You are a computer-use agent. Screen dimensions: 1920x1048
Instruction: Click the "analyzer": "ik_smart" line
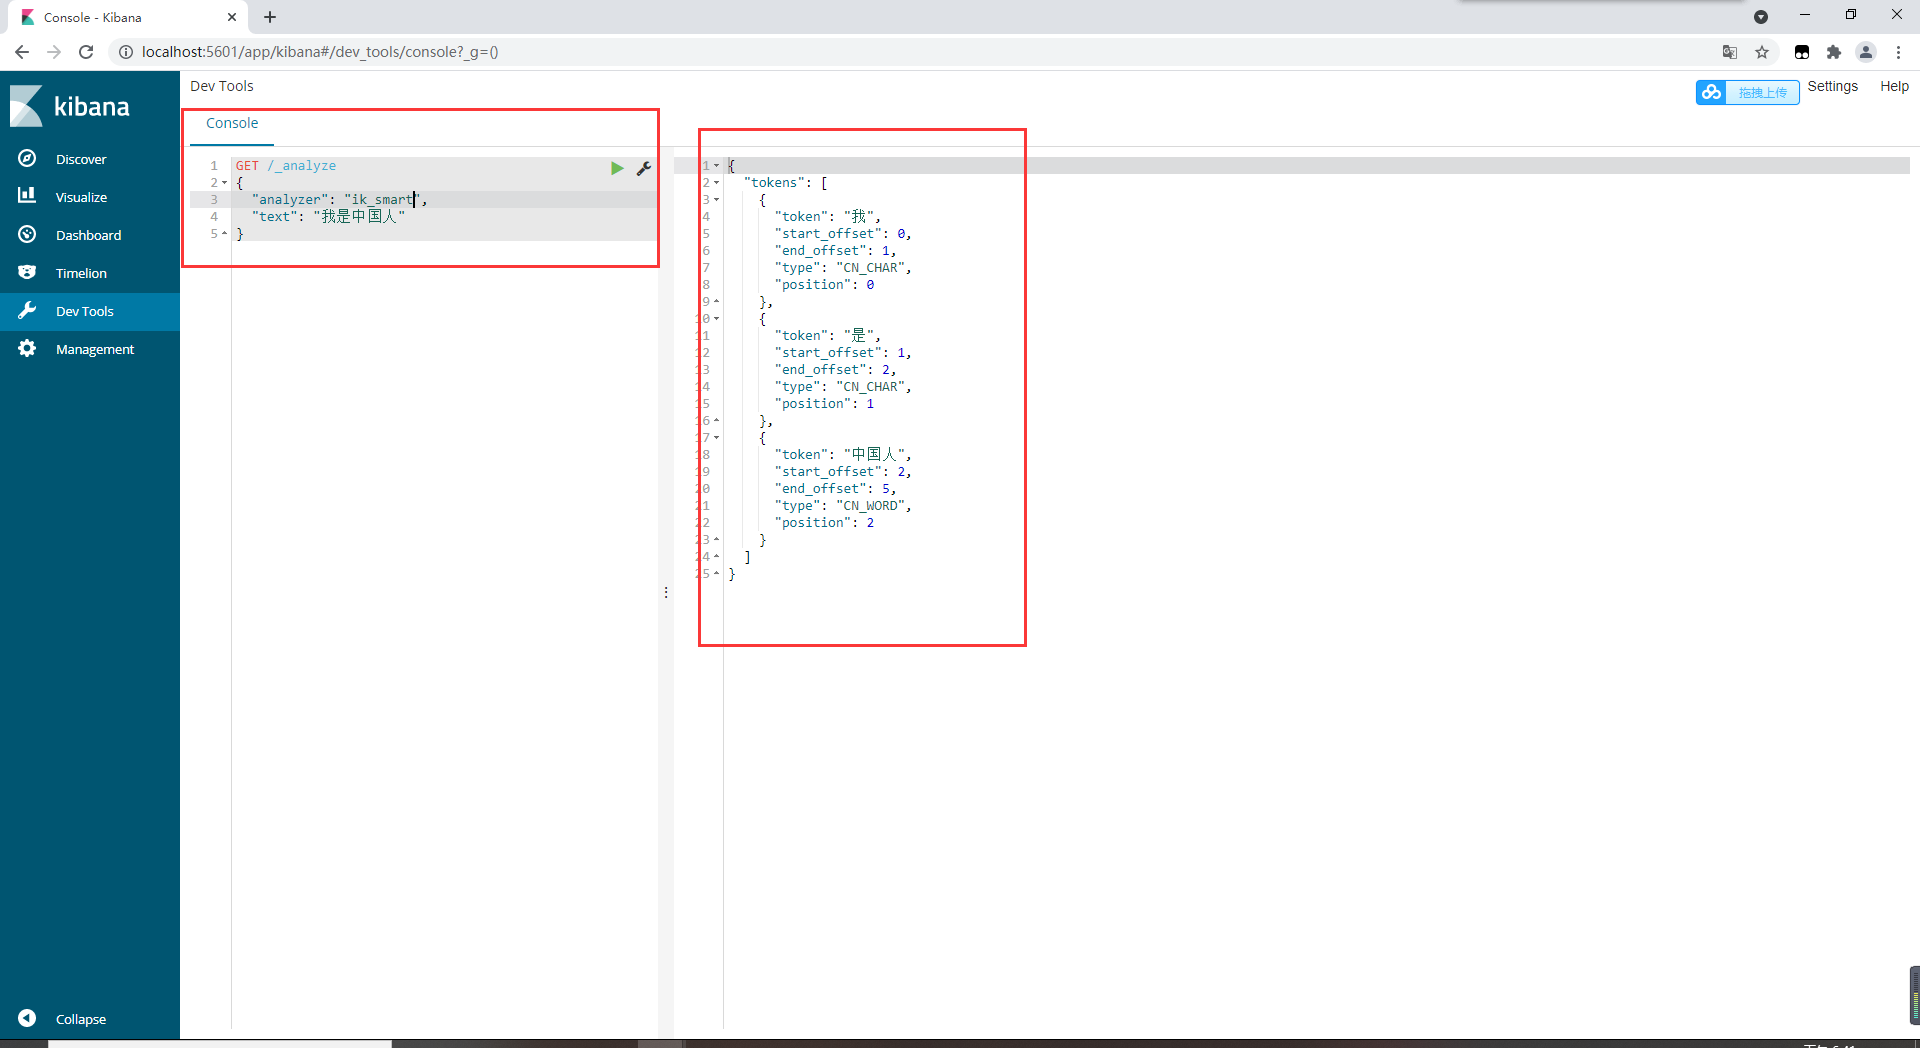click(x=339, y=200)
